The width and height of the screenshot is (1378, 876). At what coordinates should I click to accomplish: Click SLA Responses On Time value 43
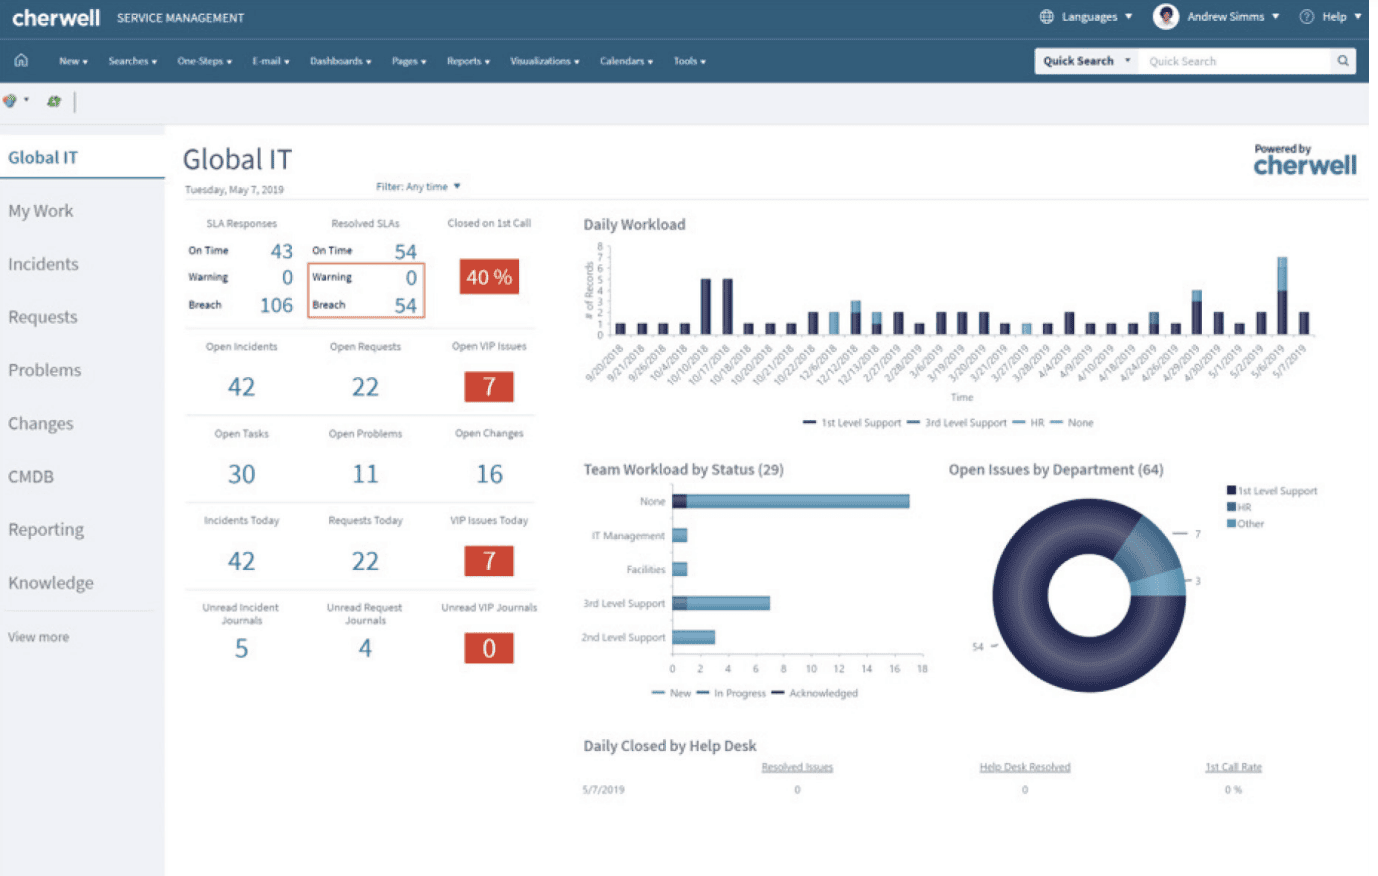pos(281,251)
